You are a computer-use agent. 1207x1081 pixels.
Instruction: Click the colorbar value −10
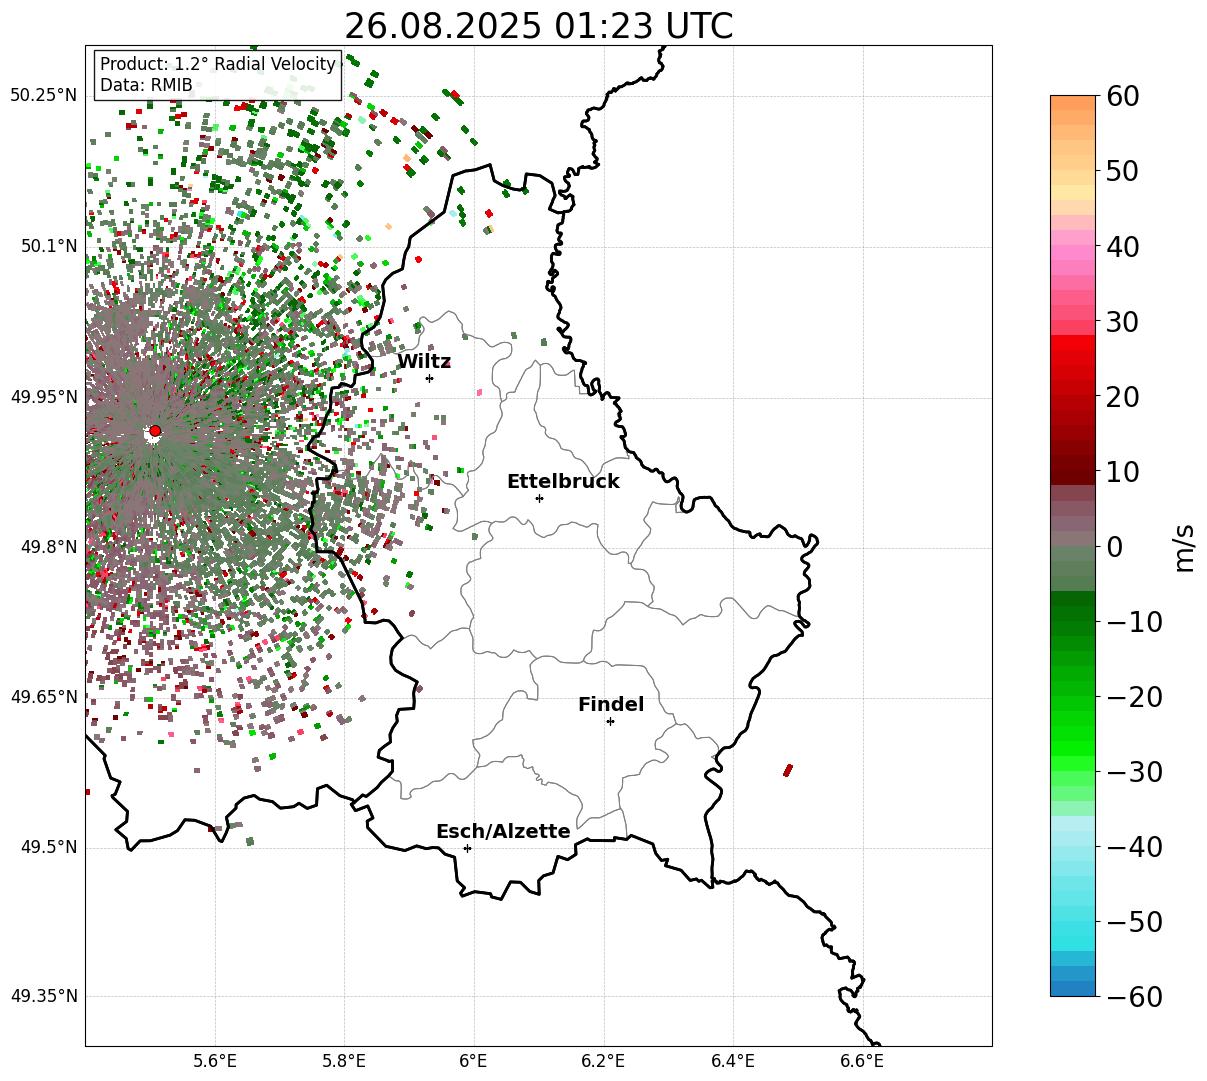coord(1134,622)
